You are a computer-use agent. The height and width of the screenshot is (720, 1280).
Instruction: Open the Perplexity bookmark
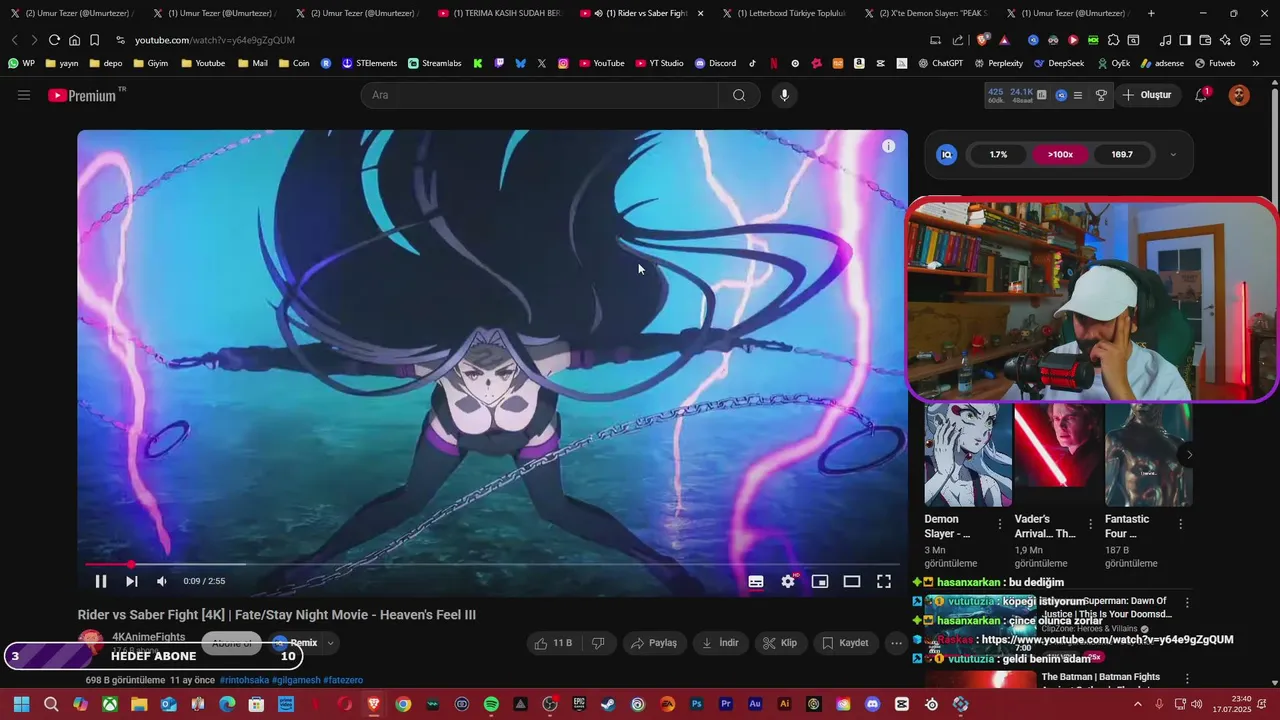998,63
